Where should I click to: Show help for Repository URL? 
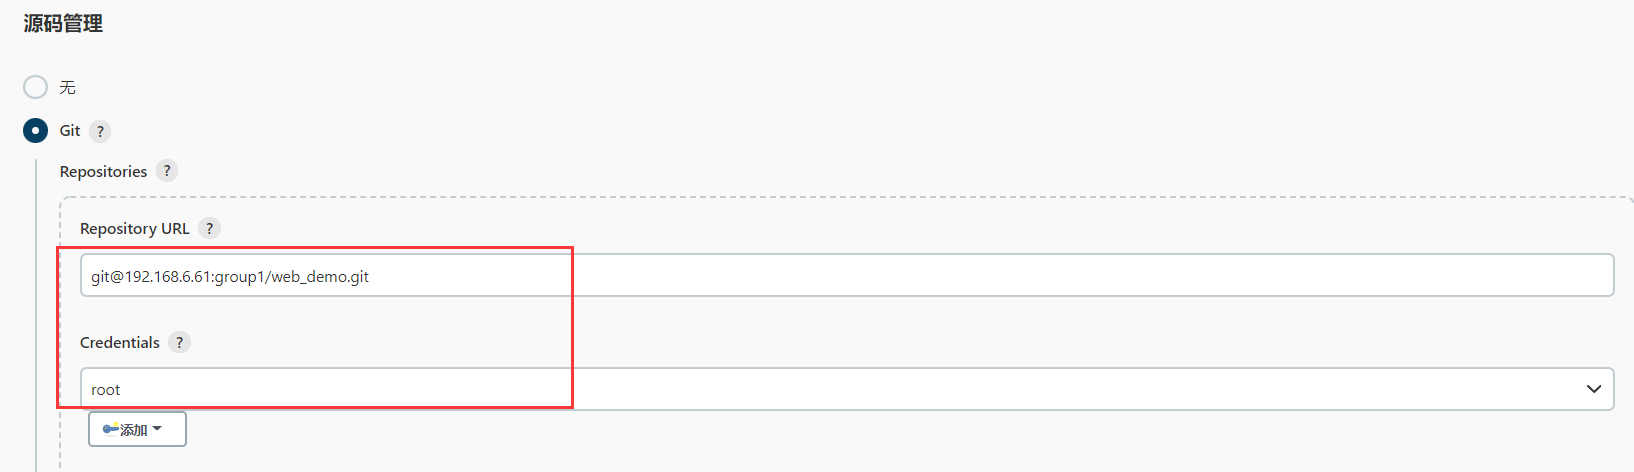(209, 228)
